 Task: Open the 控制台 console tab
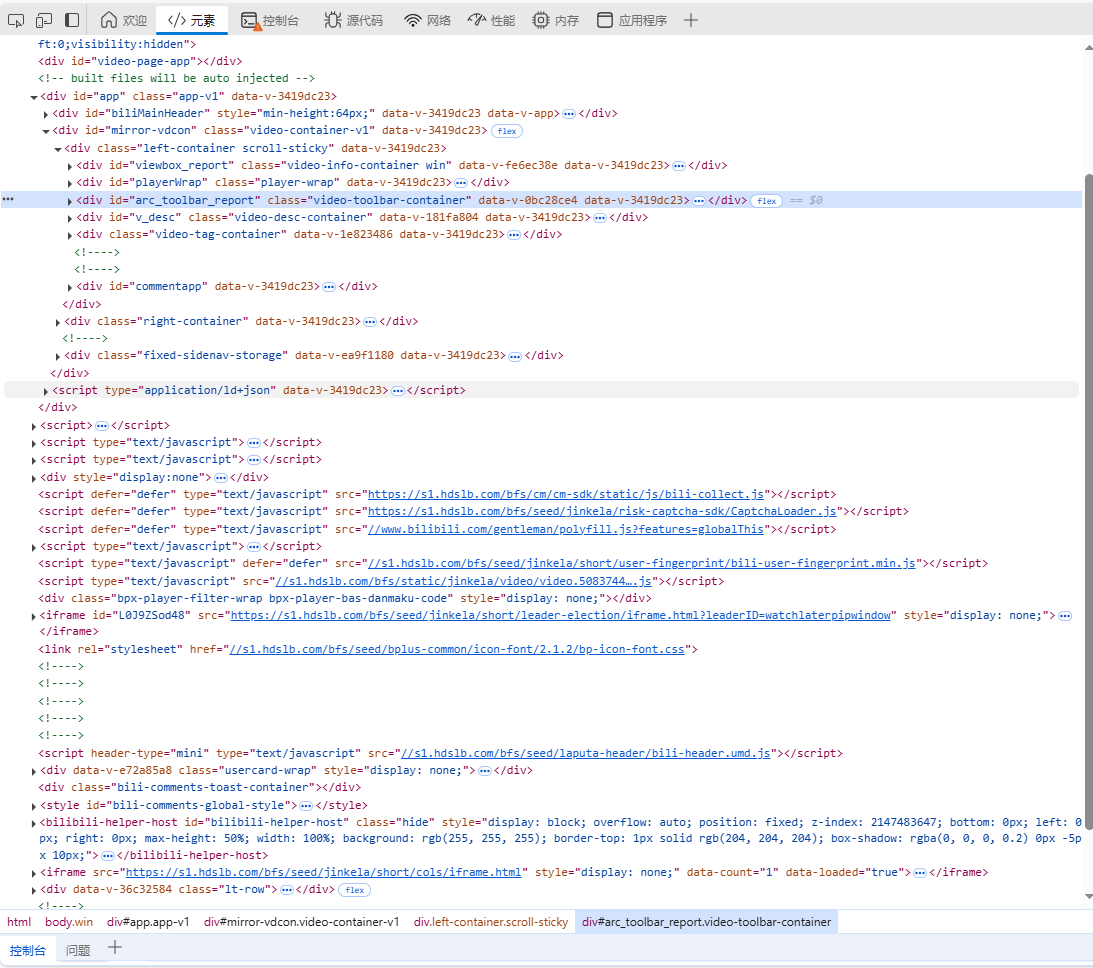270,20
